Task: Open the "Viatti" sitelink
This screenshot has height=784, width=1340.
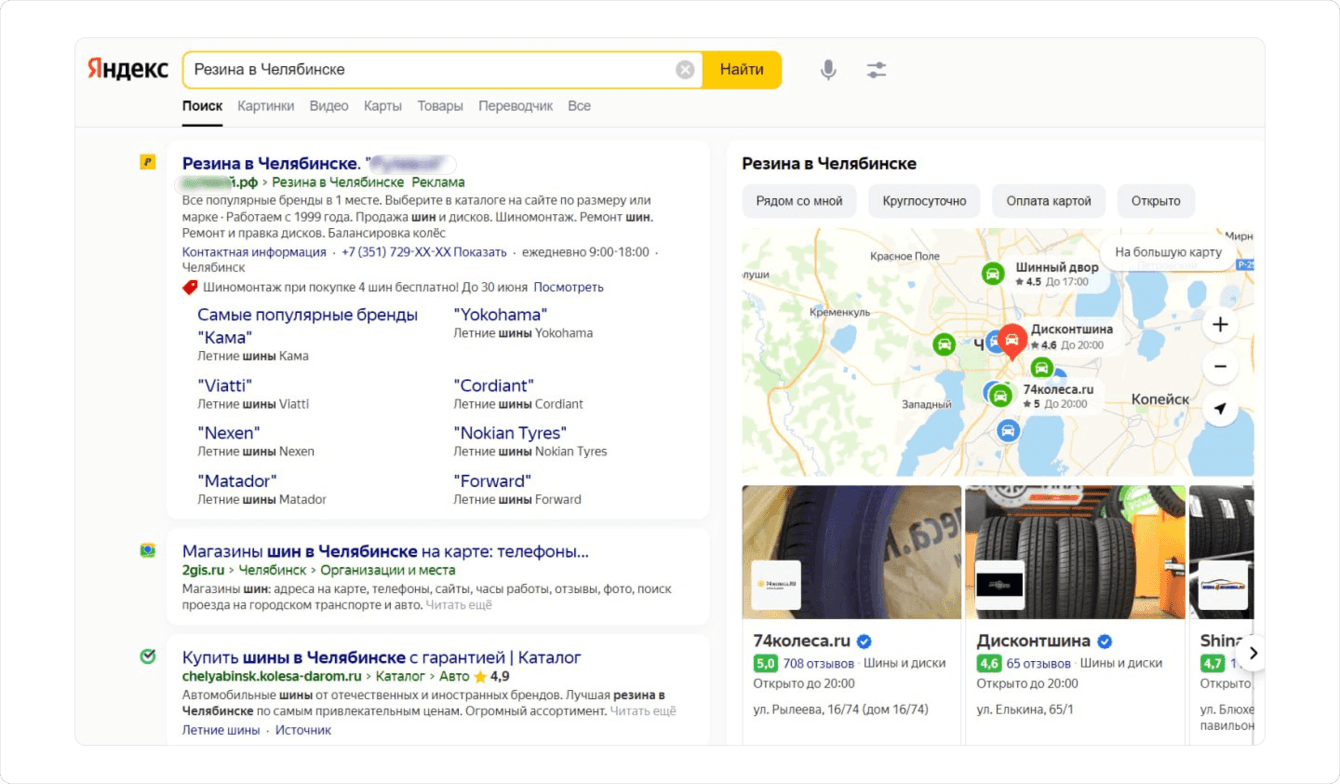Action: (x=225, y=385)
